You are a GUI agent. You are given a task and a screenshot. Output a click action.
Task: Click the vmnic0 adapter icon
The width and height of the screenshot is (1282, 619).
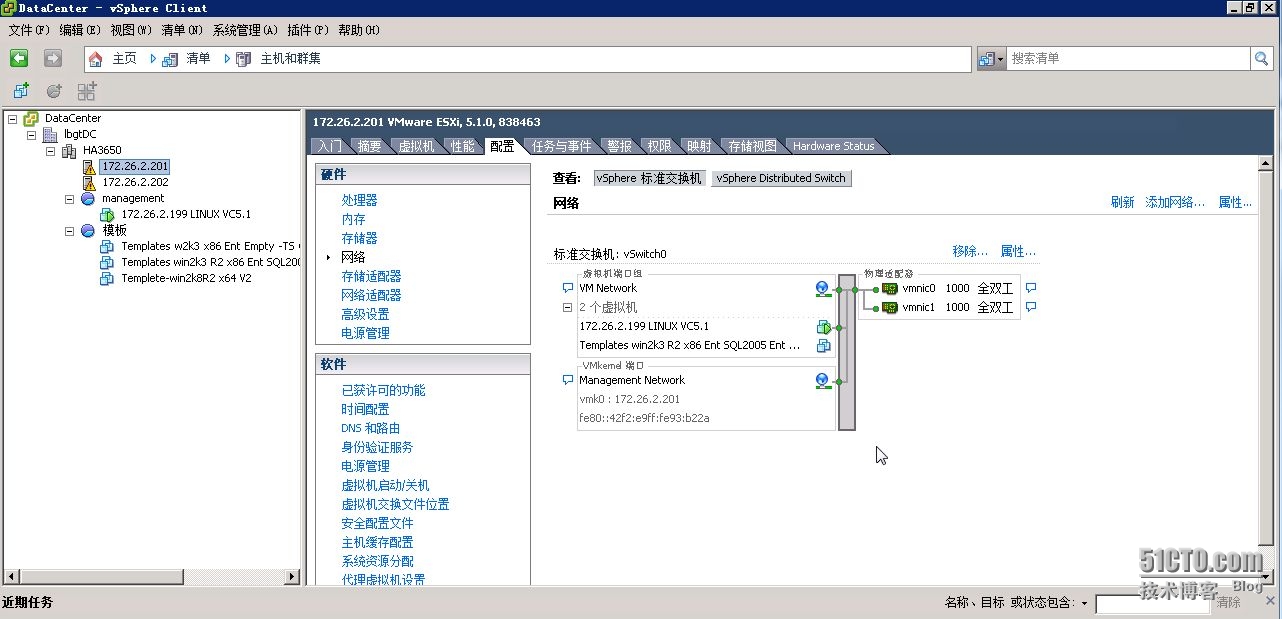pyautogui.click(x=889, y=288)
